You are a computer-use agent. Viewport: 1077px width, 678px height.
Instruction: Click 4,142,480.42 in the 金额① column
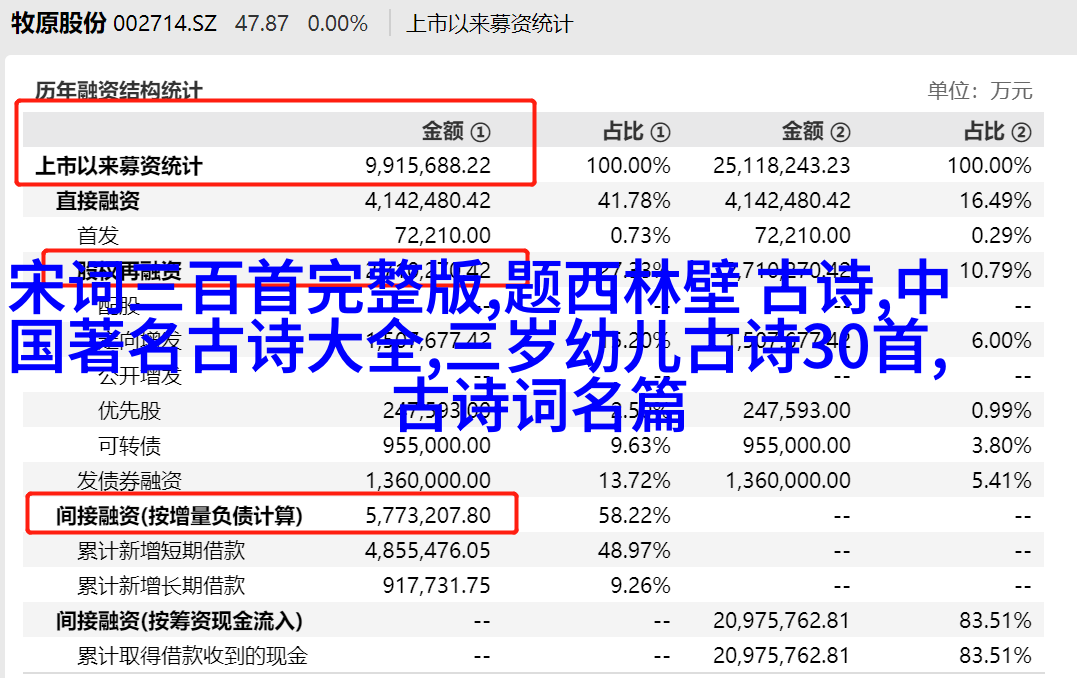click(428, 201)
